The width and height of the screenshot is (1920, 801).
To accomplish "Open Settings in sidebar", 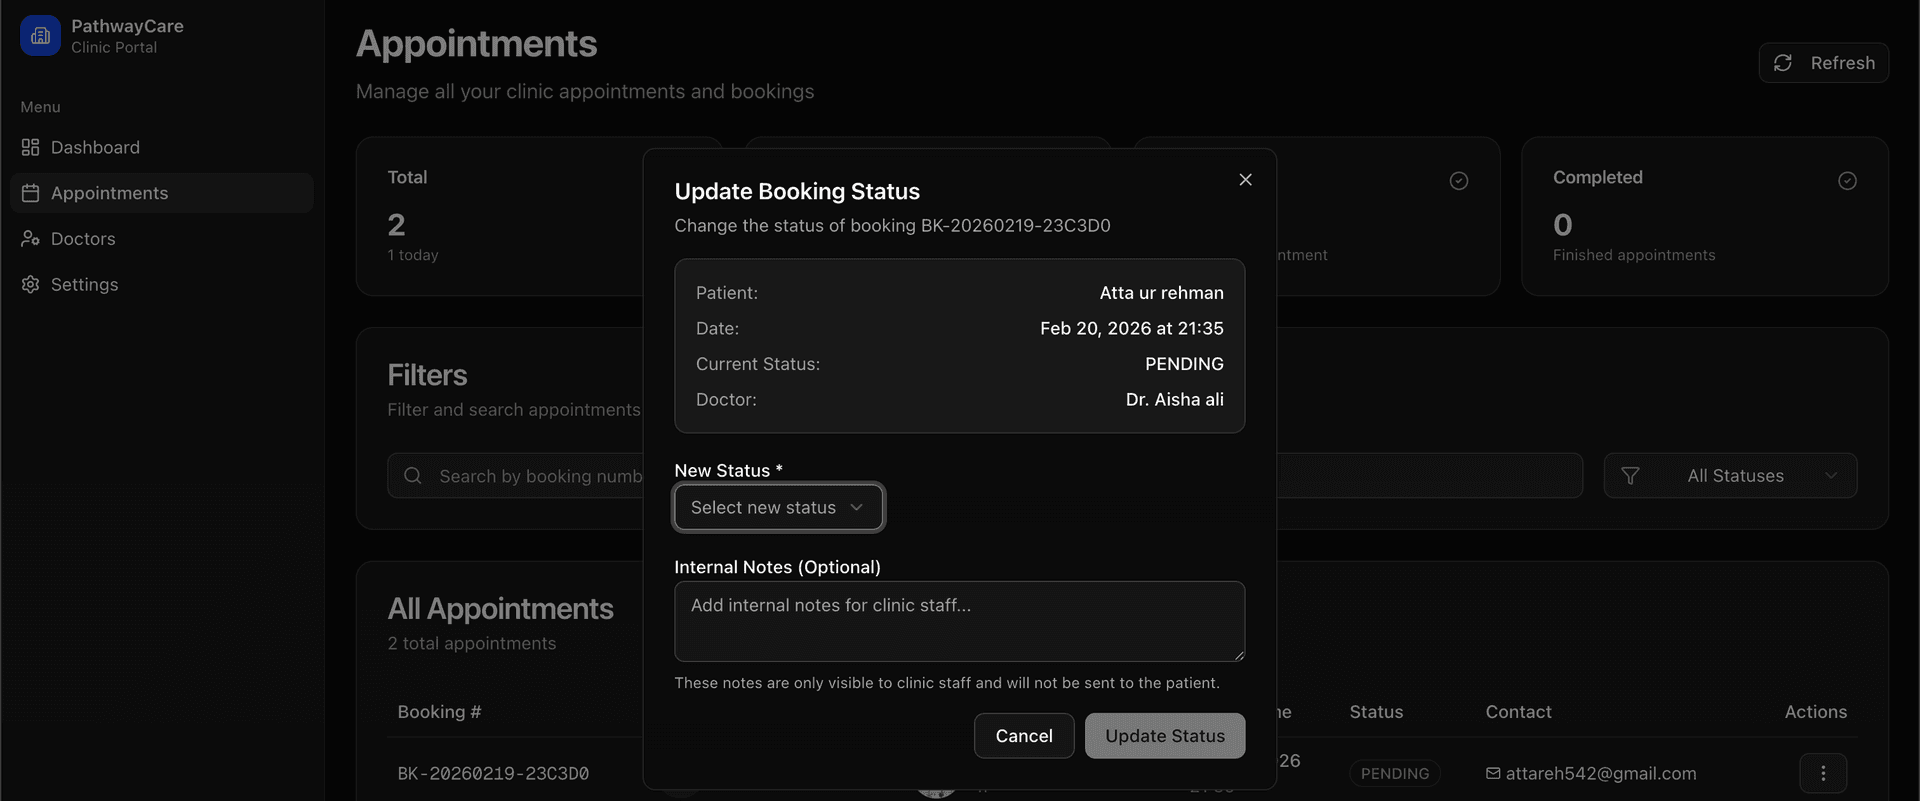I will (162, 285).
